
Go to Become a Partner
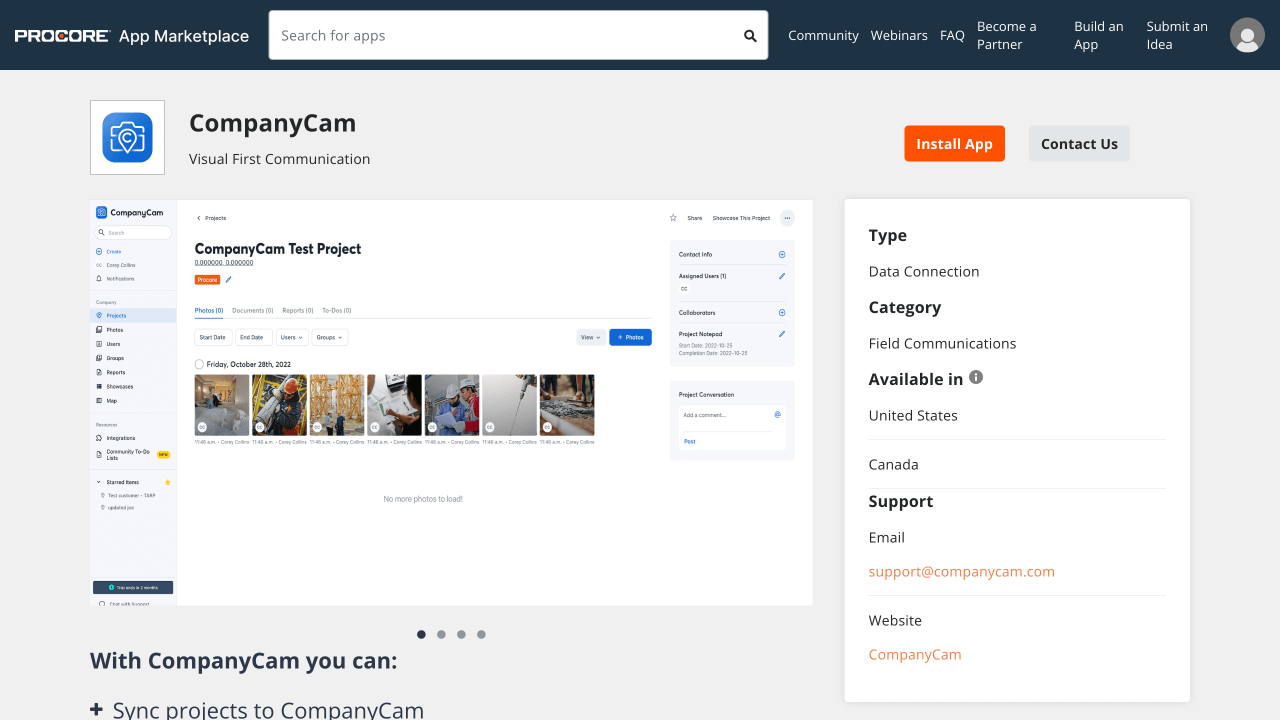[x=1007, y=35]
